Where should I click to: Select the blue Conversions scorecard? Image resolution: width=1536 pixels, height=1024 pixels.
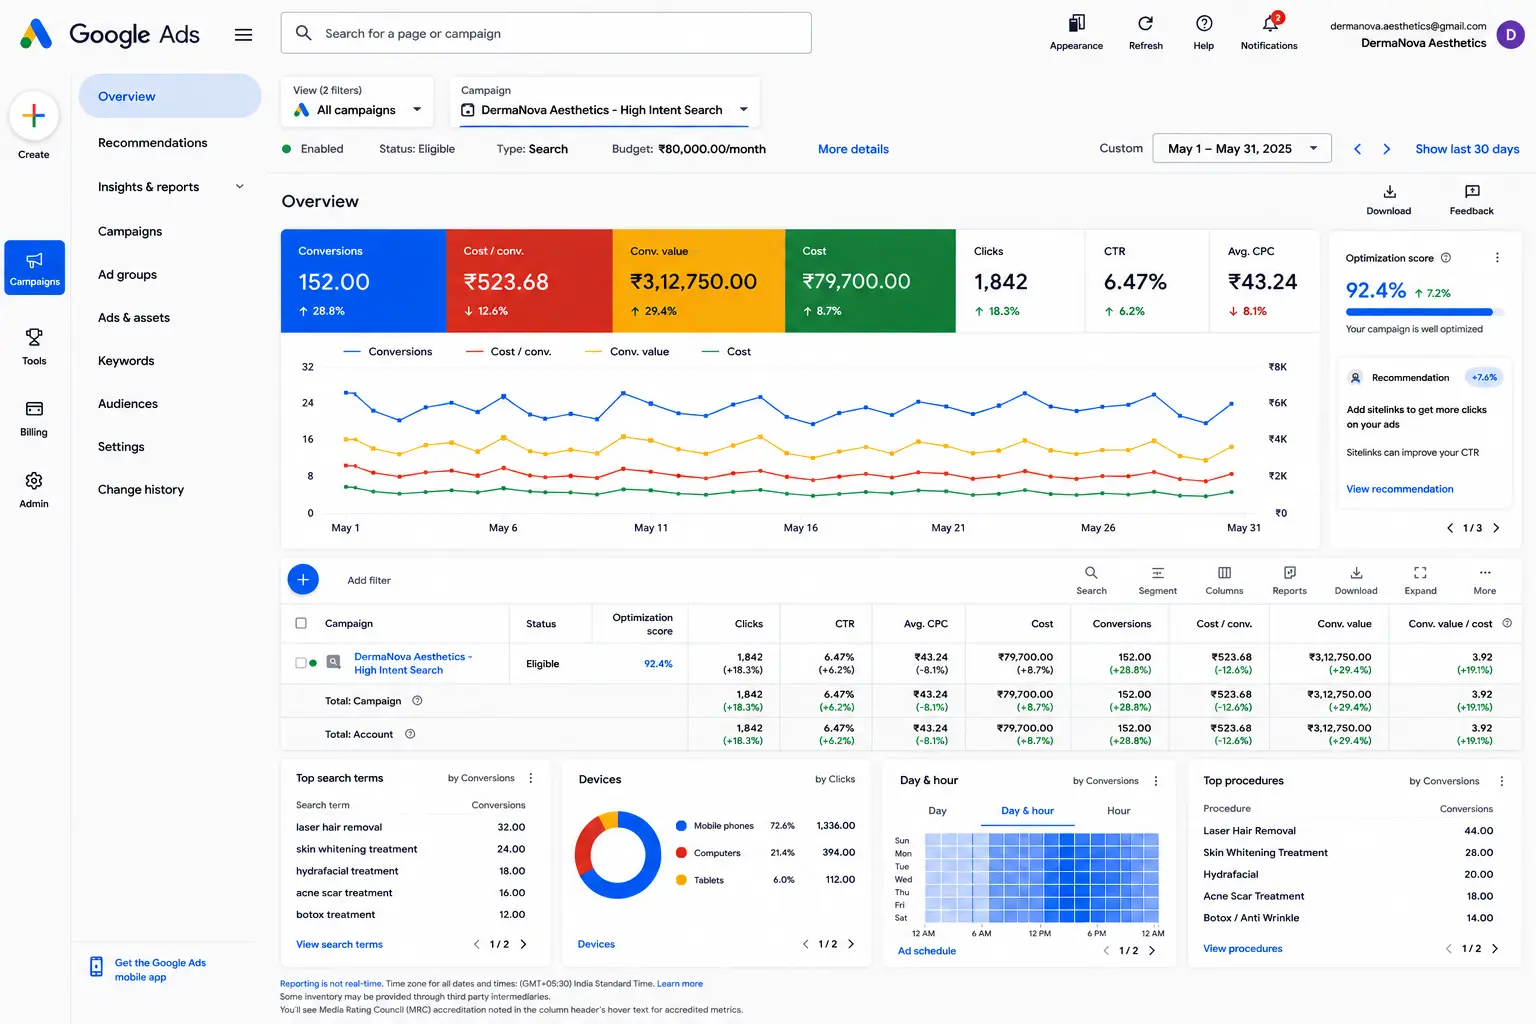click(364, 281)
